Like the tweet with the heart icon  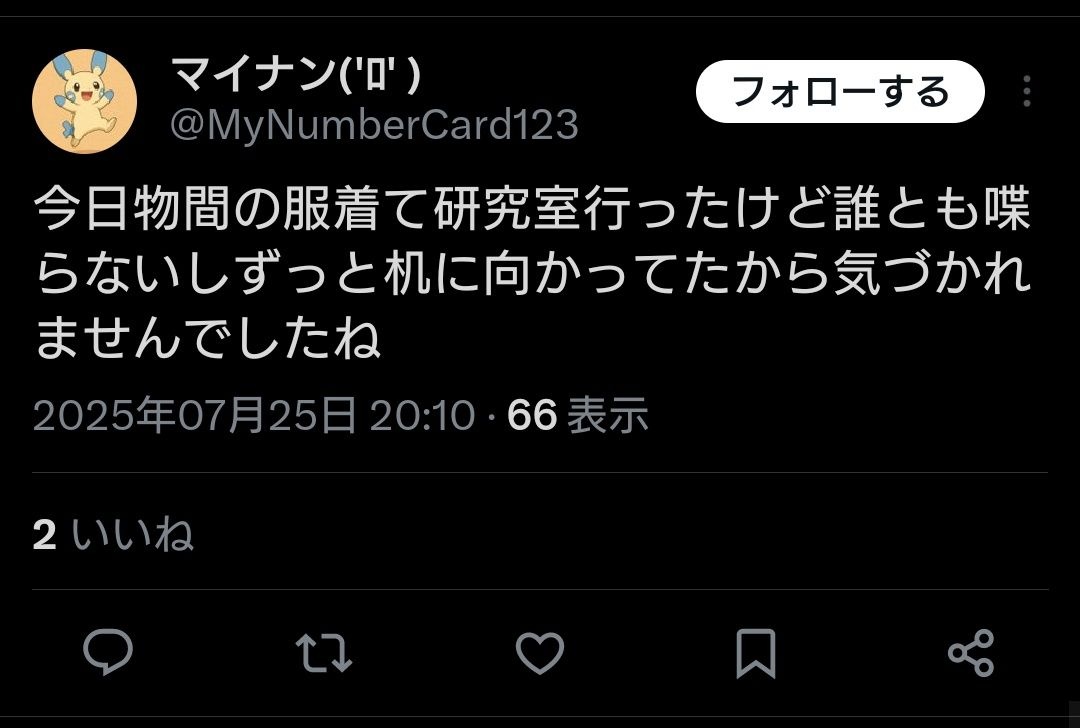pos(540,652)
